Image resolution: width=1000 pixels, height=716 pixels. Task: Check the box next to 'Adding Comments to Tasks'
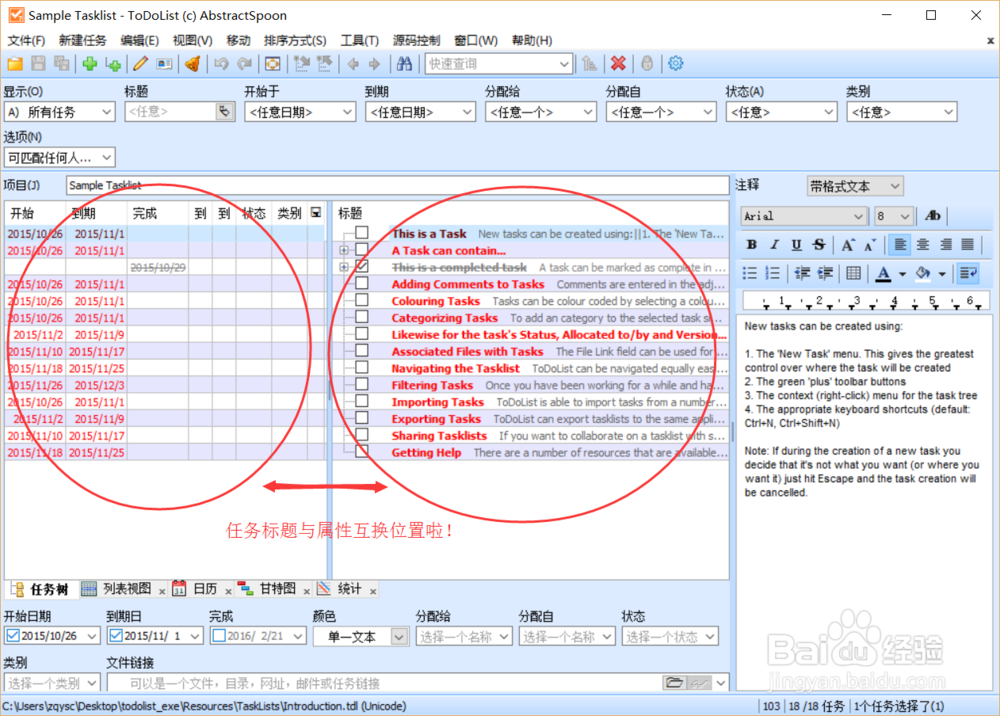pyautogui.click(x=362, y=284)
